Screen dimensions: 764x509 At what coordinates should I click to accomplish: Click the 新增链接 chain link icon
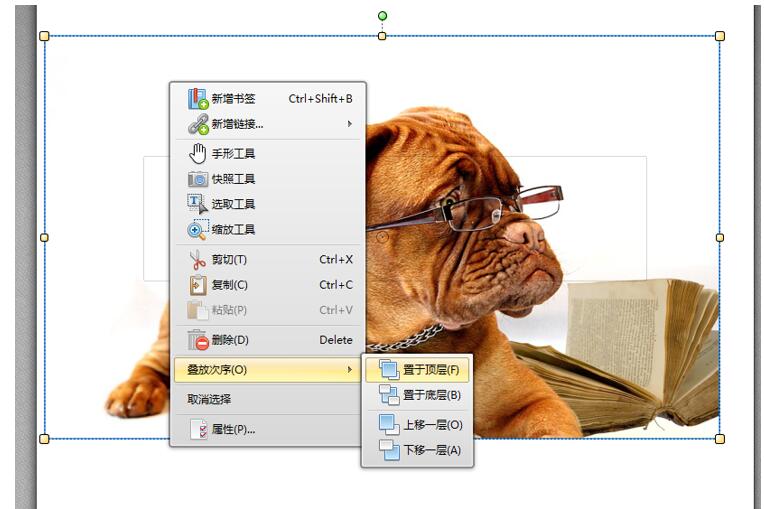click(x=198, y=124)
